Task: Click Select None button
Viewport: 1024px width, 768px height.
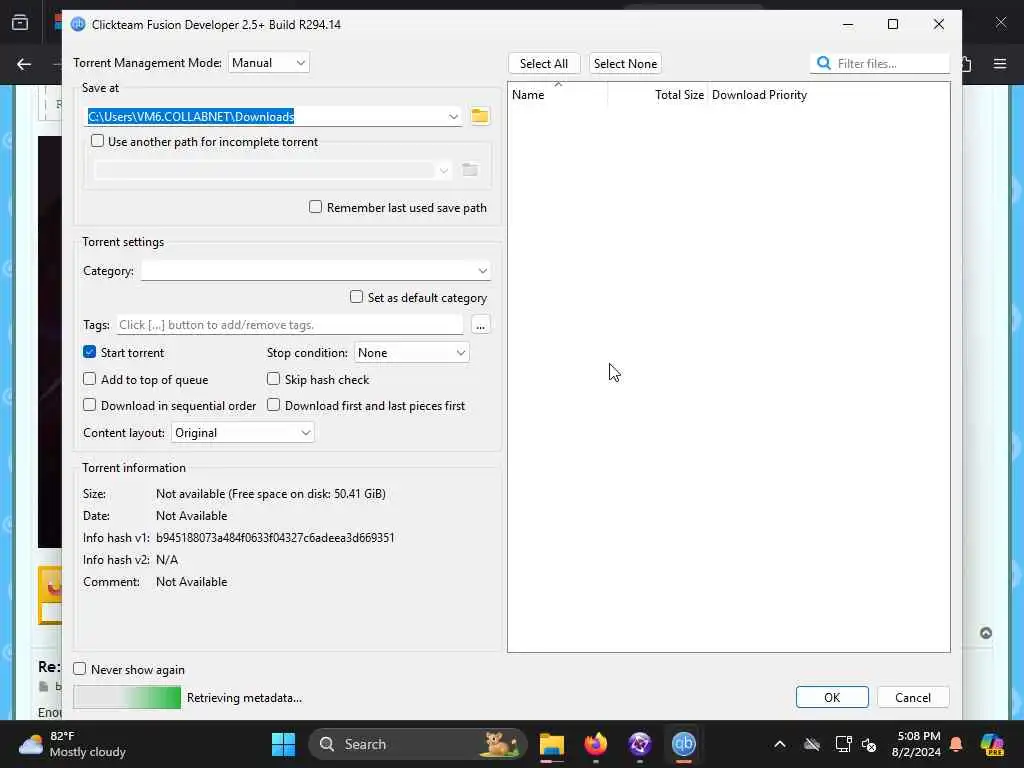Action: coord(625,63)
